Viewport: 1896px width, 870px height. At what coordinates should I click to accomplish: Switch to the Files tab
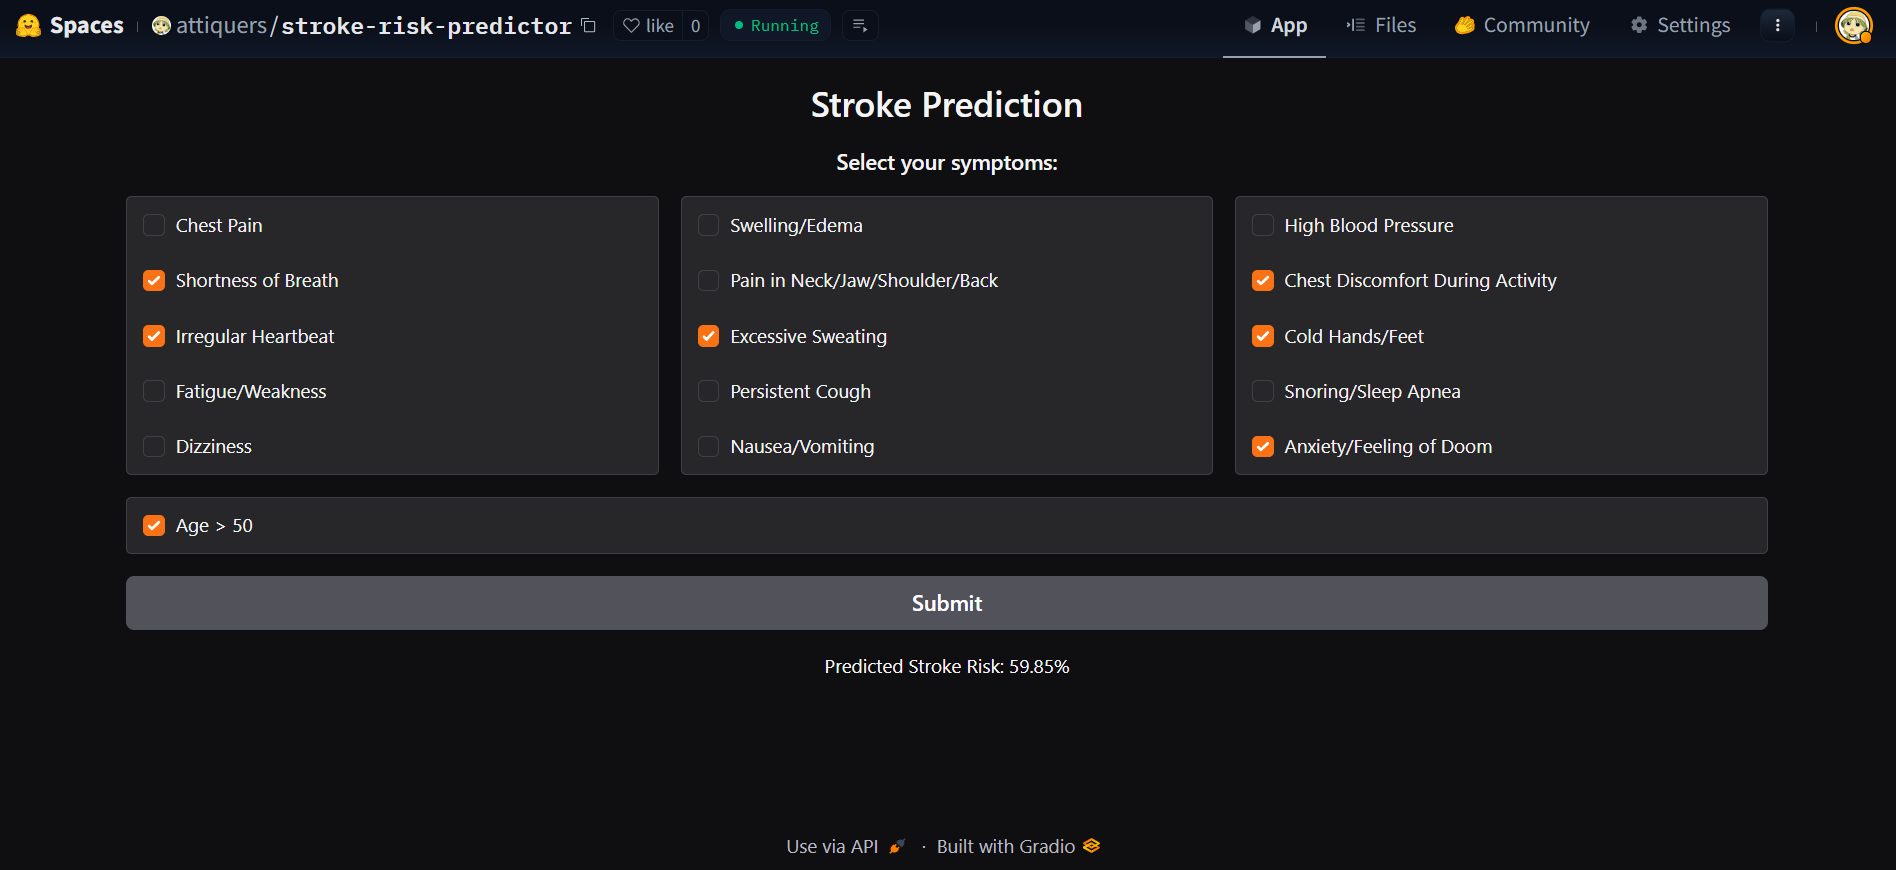coord(1381,26)
